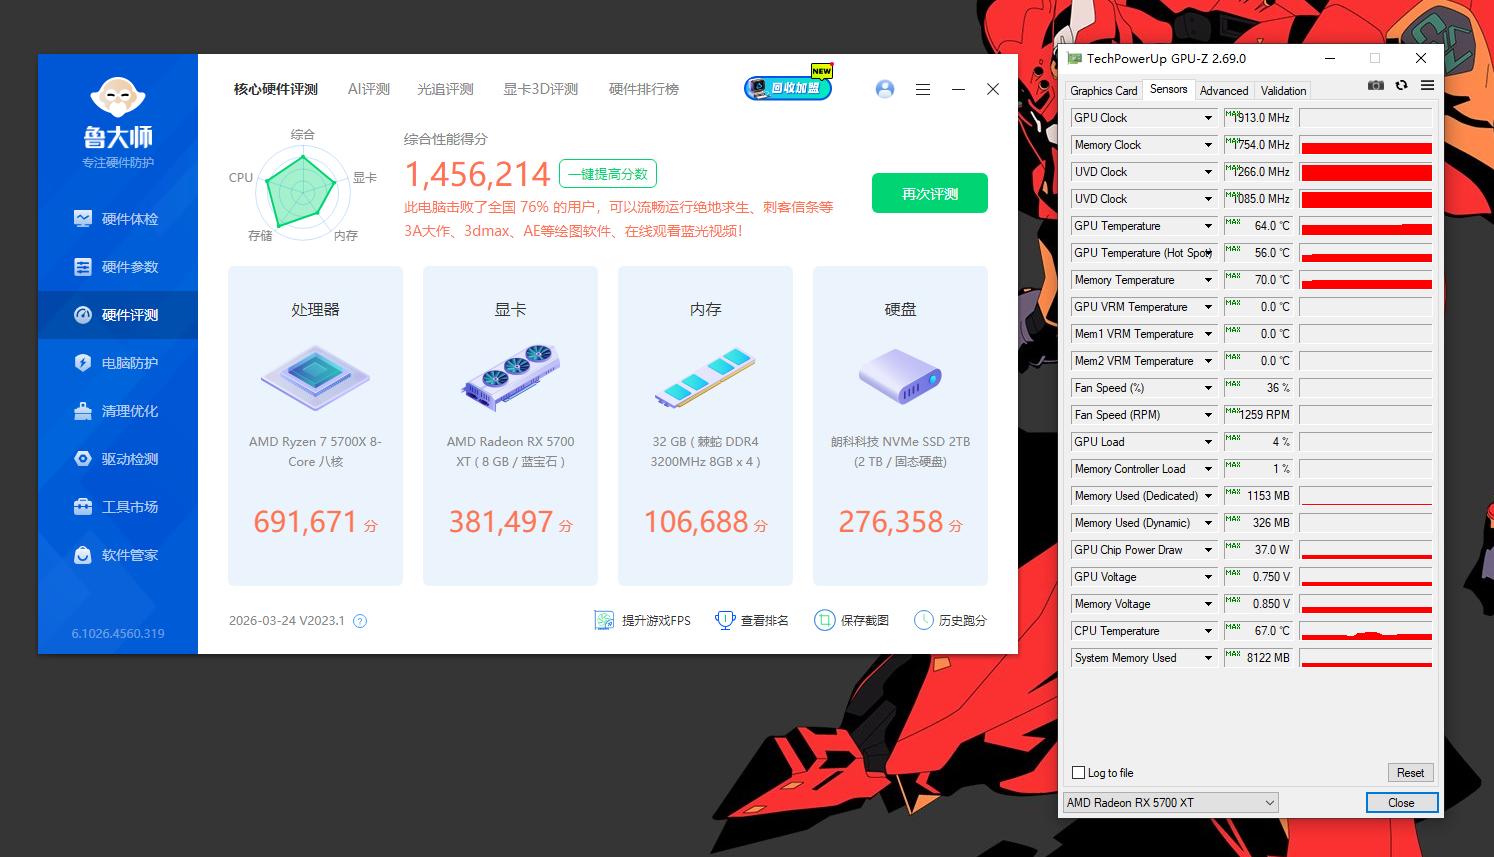Click the Memory Clock sensor graph

(1366, 145)
